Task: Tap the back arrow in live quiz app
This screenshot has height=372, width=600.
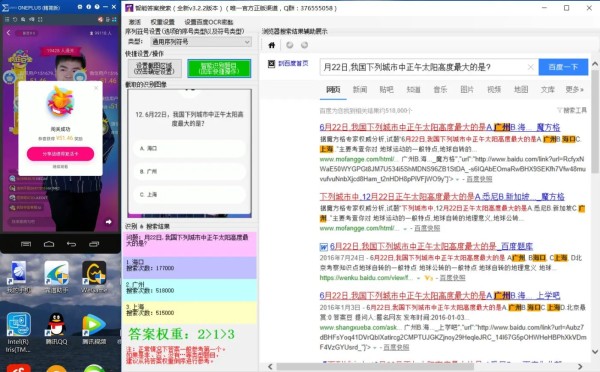Action: click(x=8, y=33)
